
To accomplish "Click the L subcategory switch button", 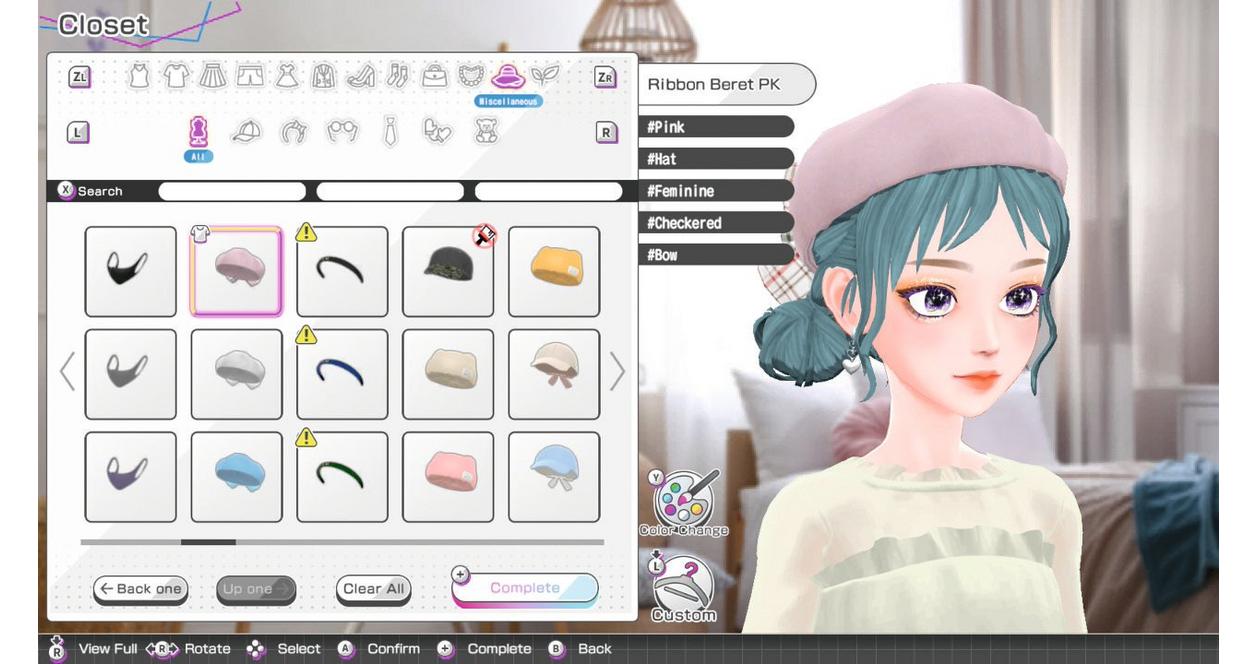I will coord(78,132).
